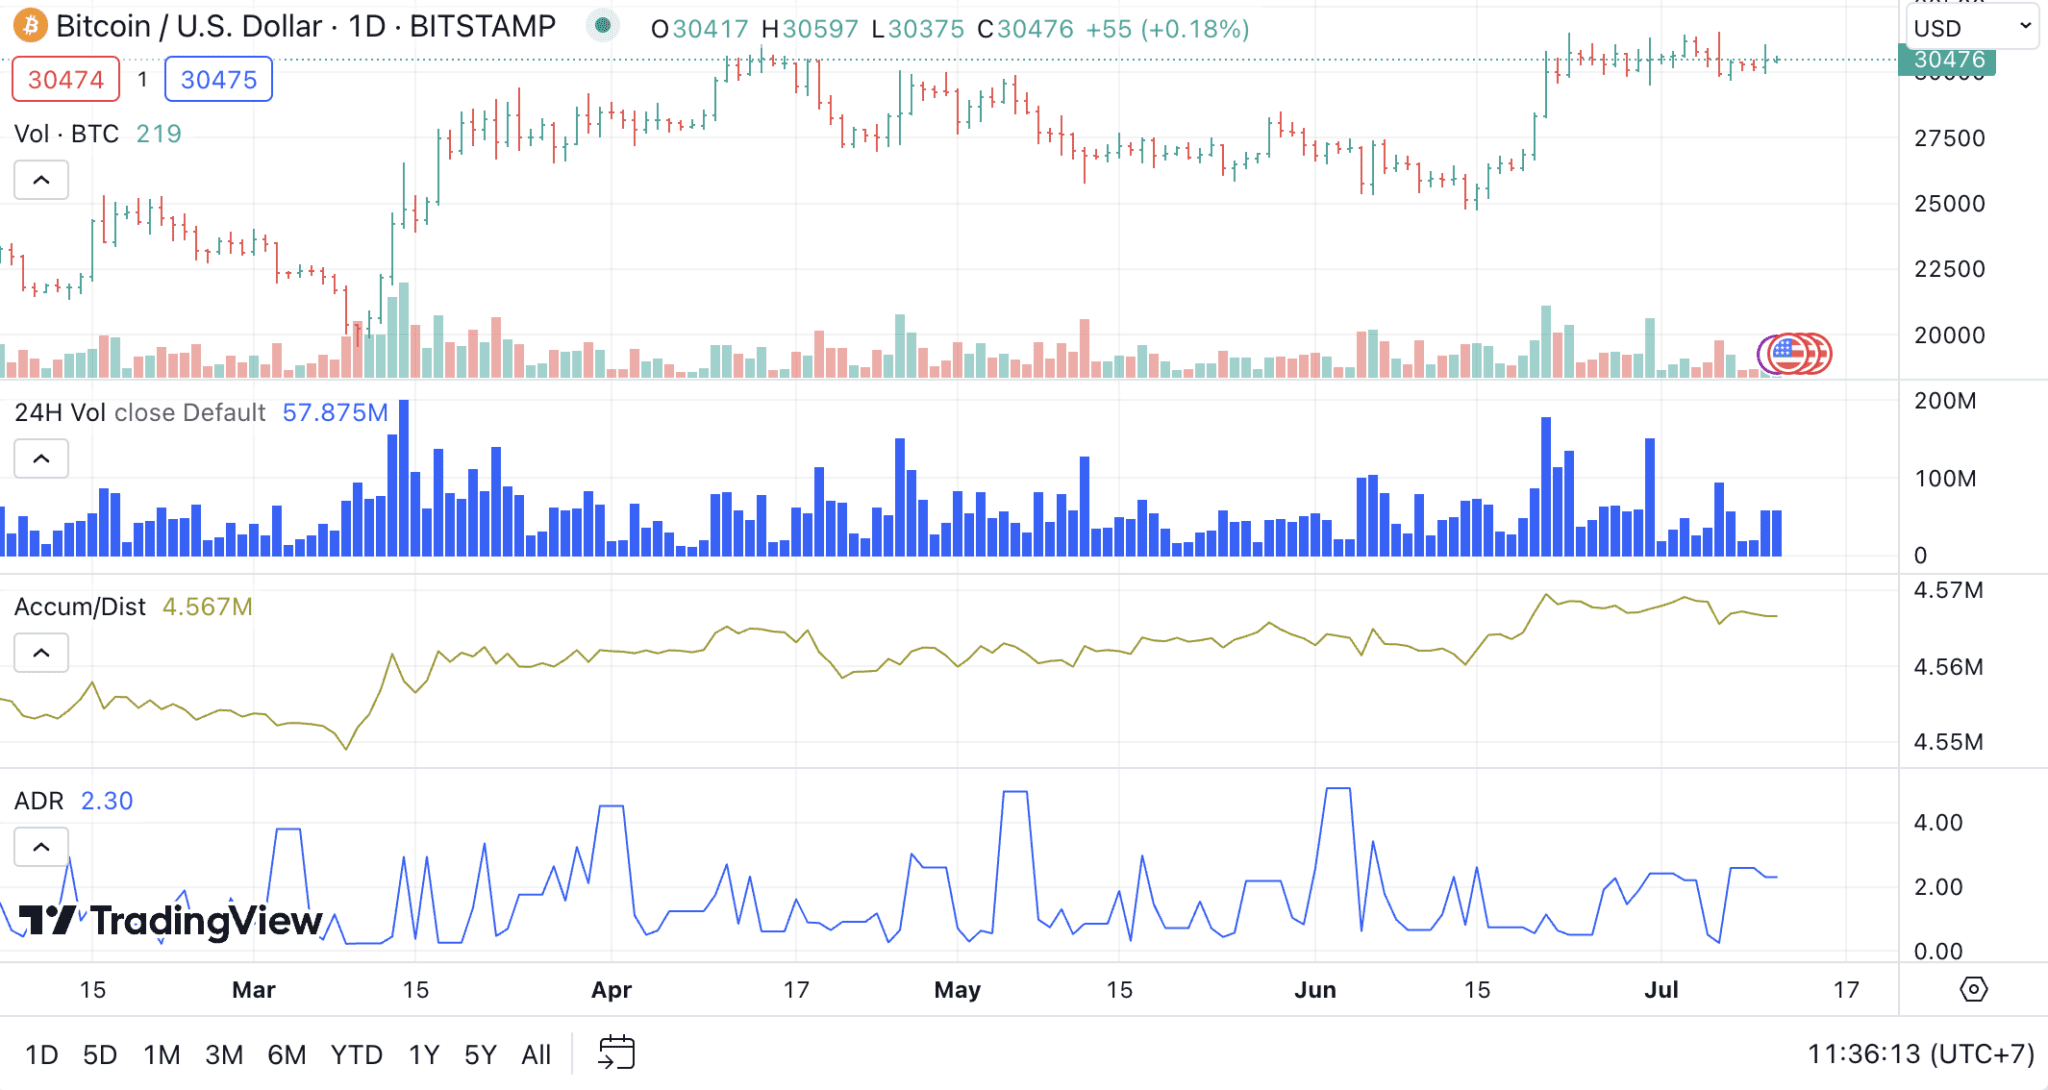Image resolution: width=2048 pixels, height=1090 pixels.
Task: Collapse the 24H Vol pane legend
Action: point(41,459)
